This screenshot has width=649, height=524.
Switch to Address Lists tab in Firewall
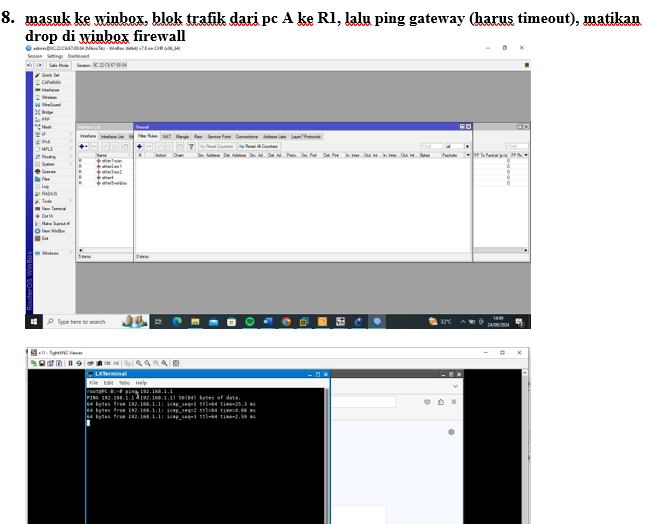pos(274,137)
